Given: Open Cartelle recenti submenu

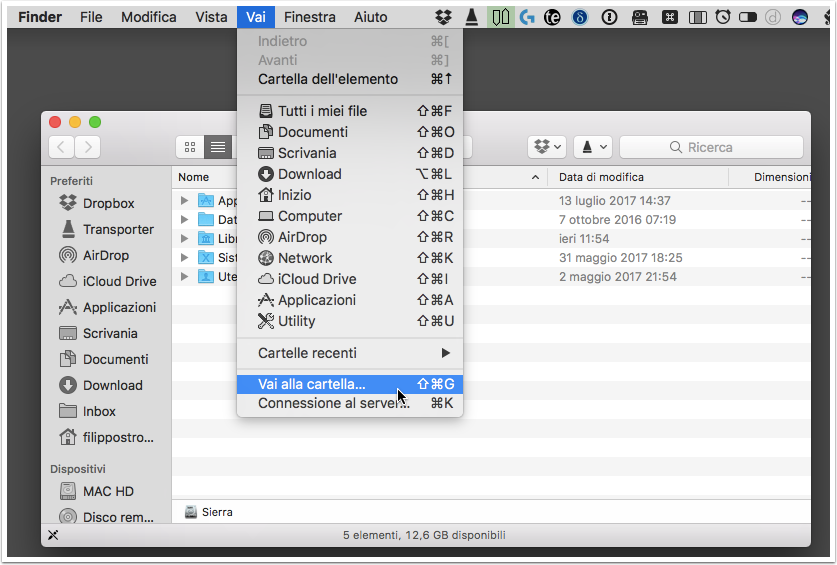Looking at the screenshot, I should (x=350, y=353).
